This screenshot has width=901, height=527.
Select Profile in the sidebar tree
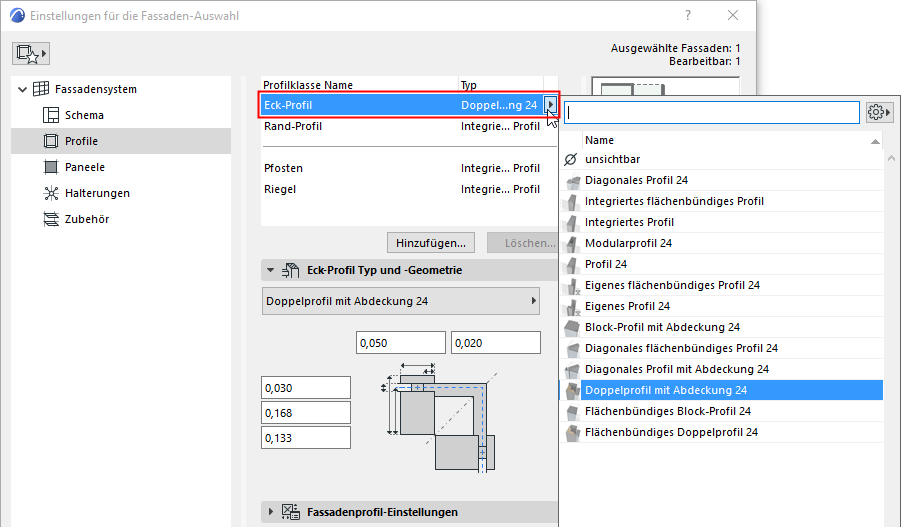tap(81, 141)
